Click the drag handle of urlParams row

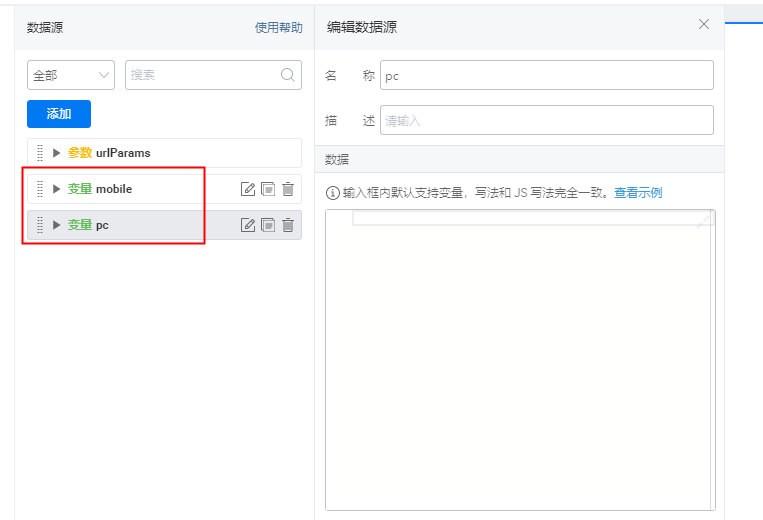40,153
